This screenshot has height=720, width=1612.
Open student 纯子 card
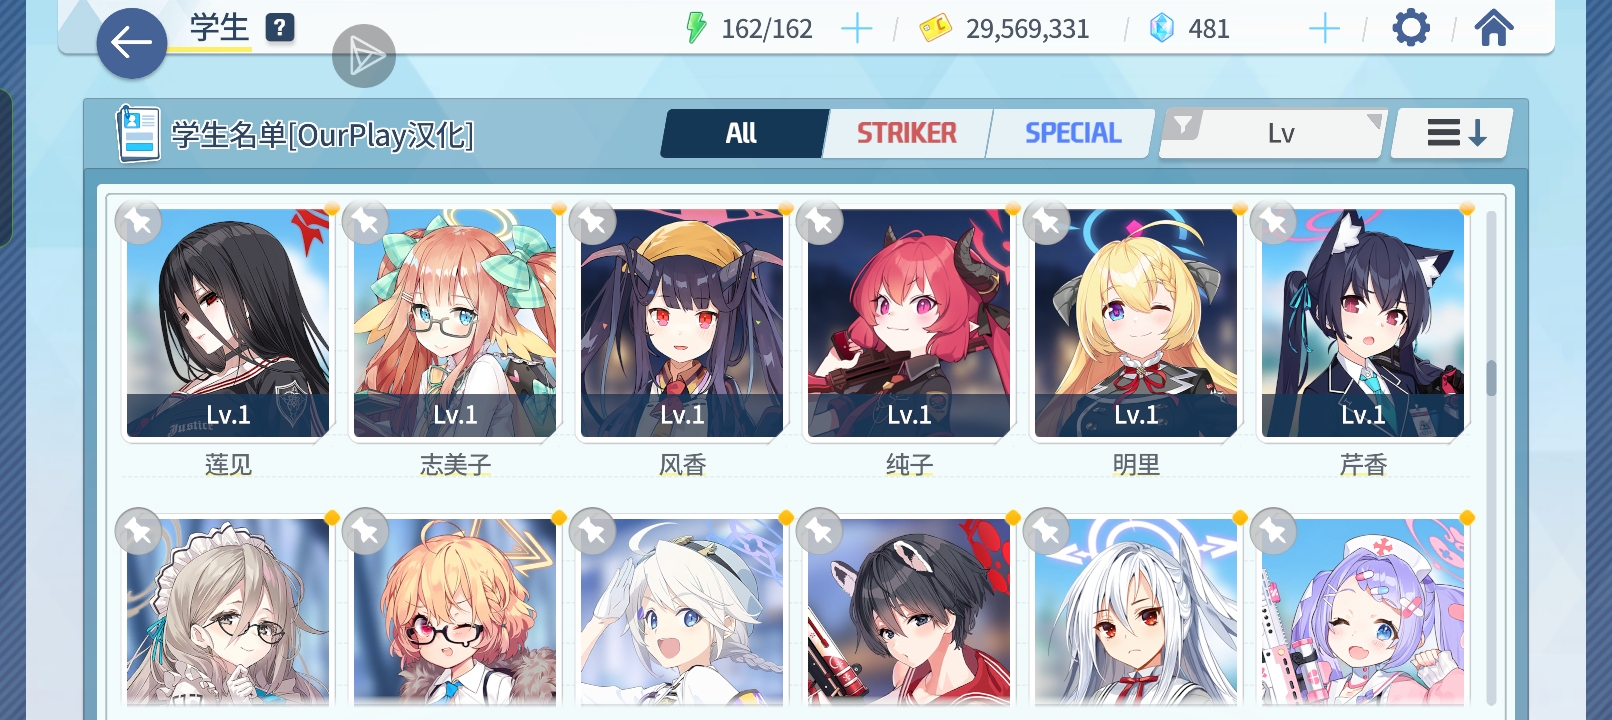(909, 323)
